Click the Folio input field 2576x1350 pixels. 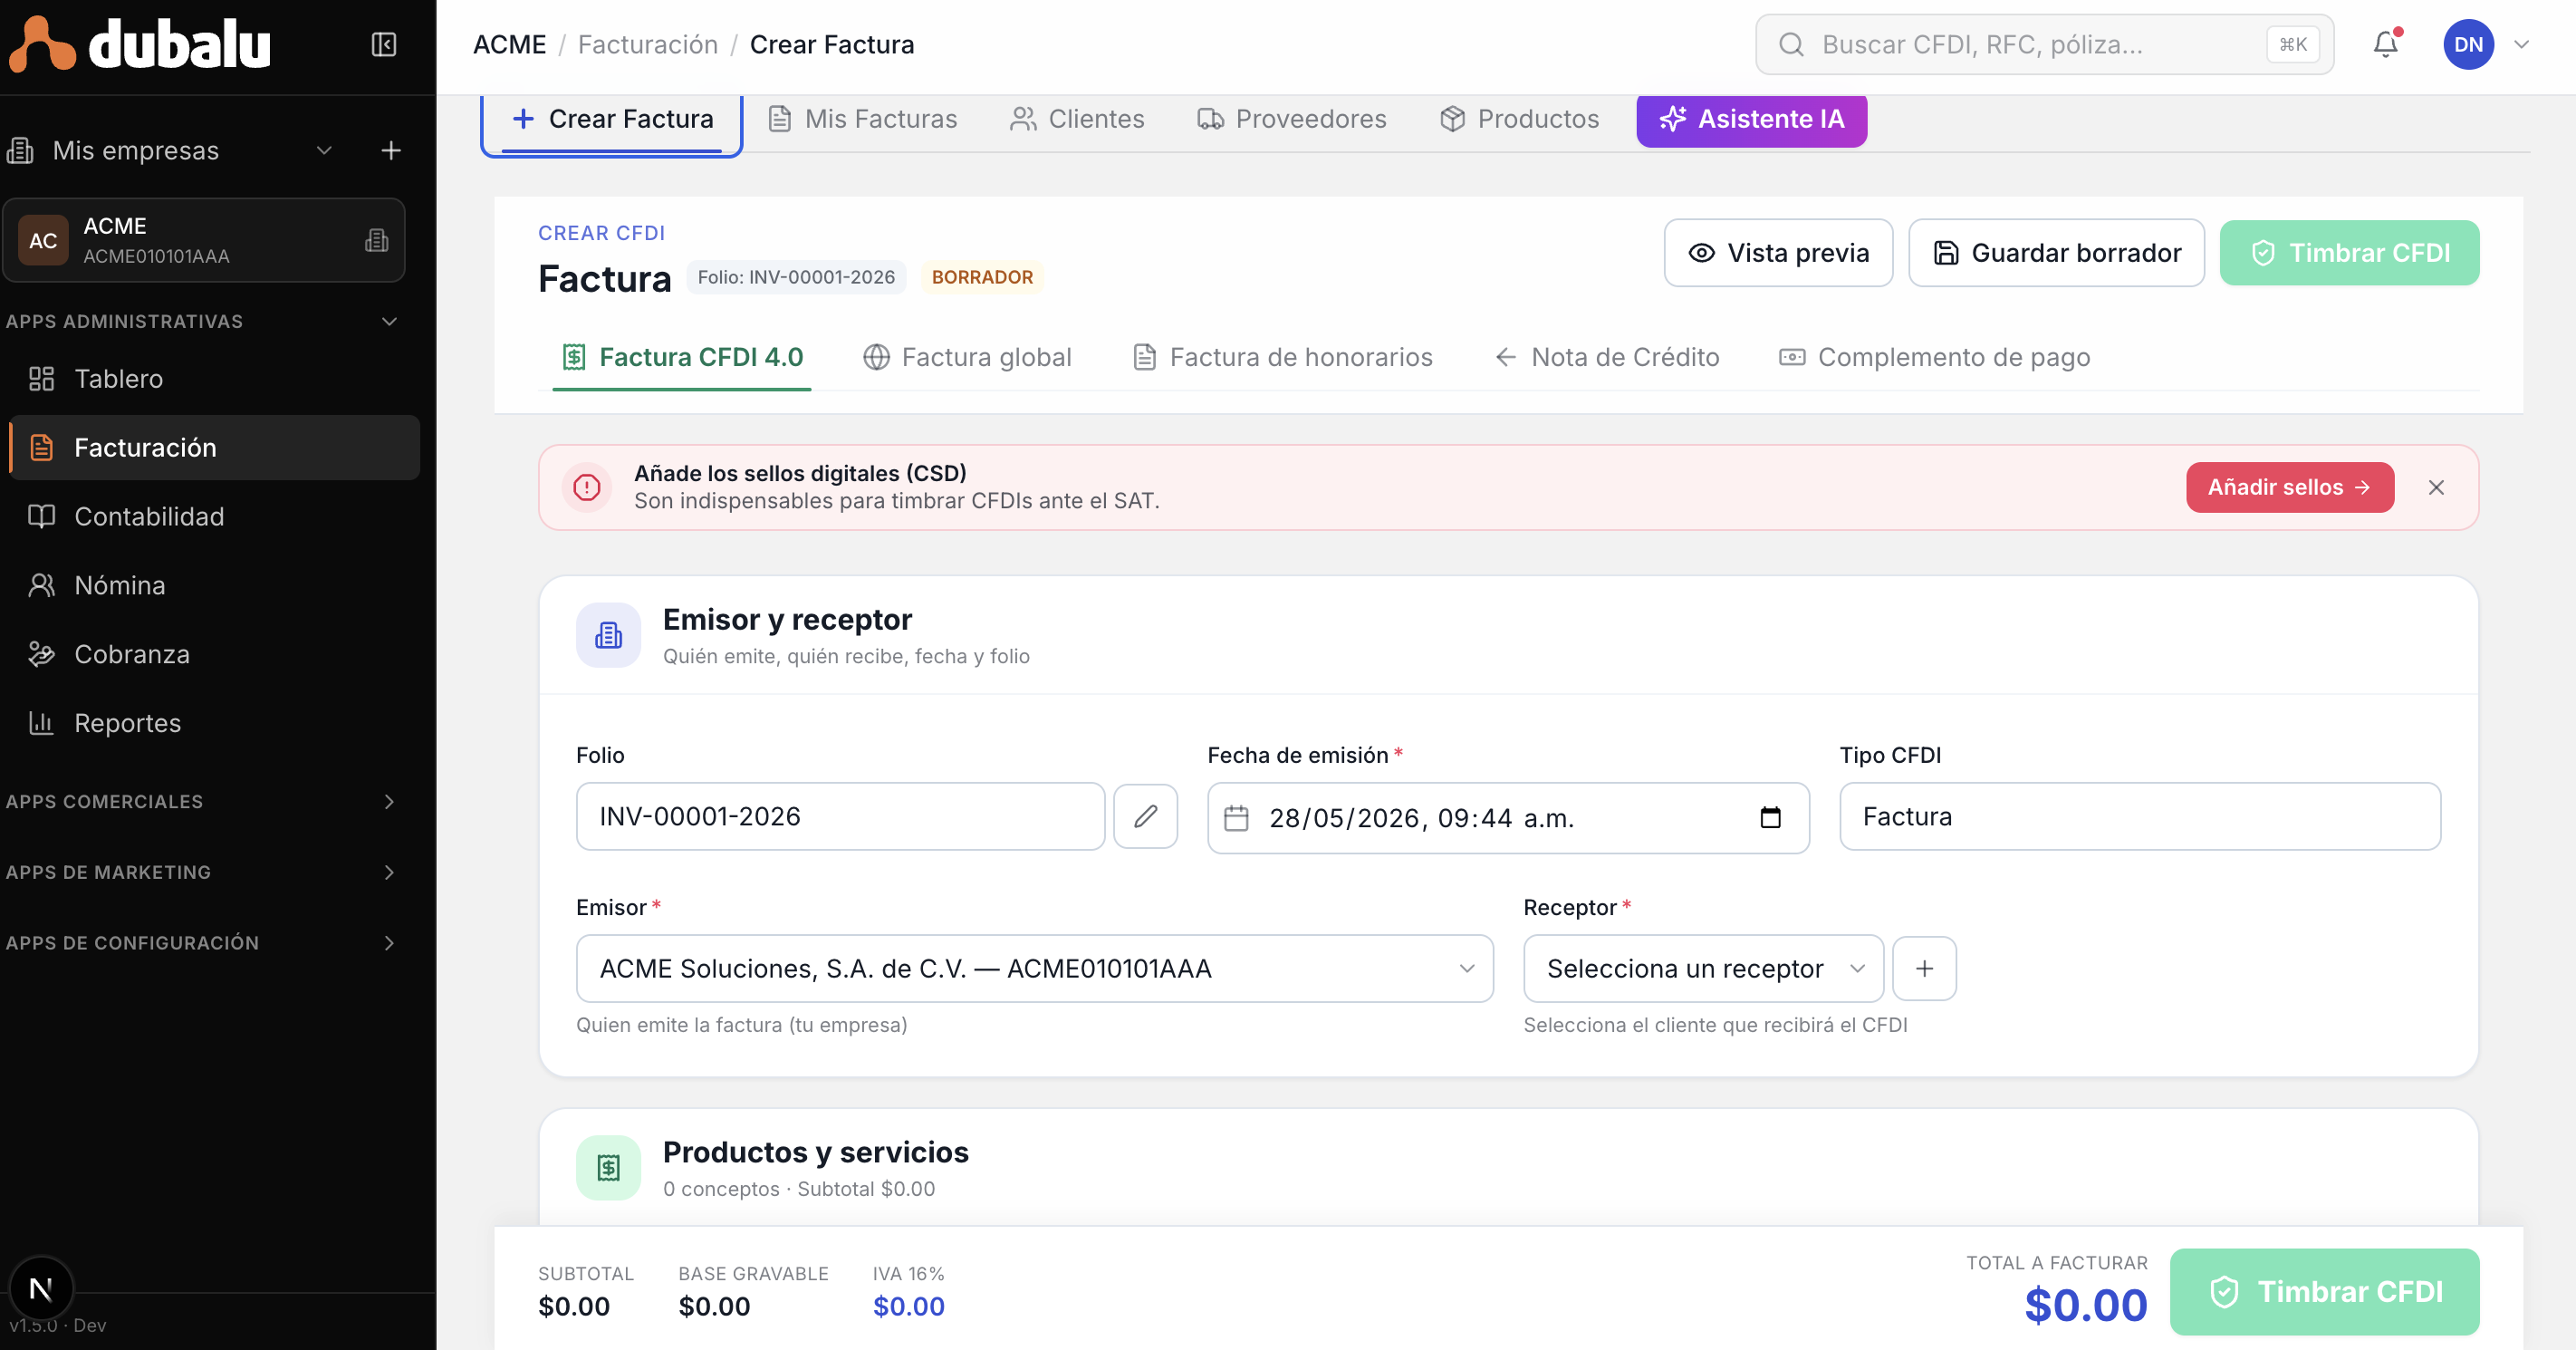point(840,816)
